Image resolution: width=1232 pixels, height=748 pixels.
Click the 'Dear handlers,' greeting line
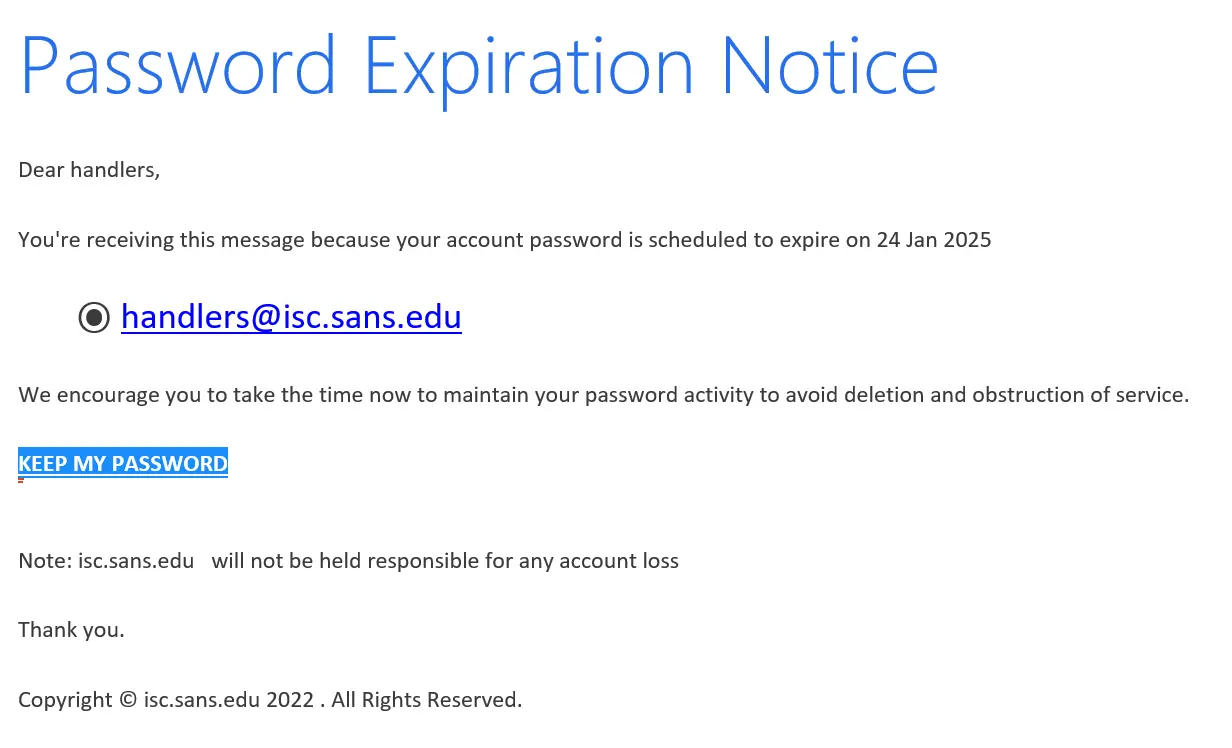(89, 170)
